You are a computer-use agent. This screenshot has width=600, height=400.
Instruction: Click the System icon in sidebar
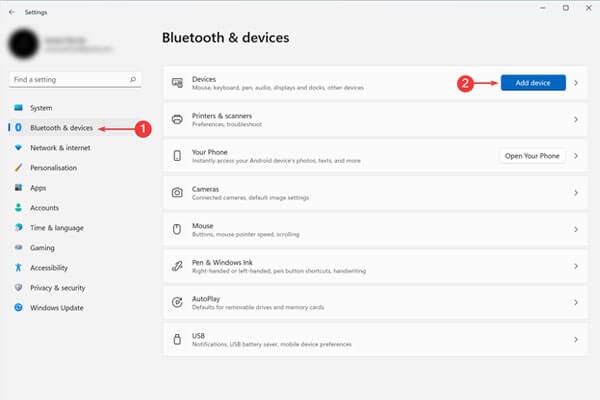18,108
